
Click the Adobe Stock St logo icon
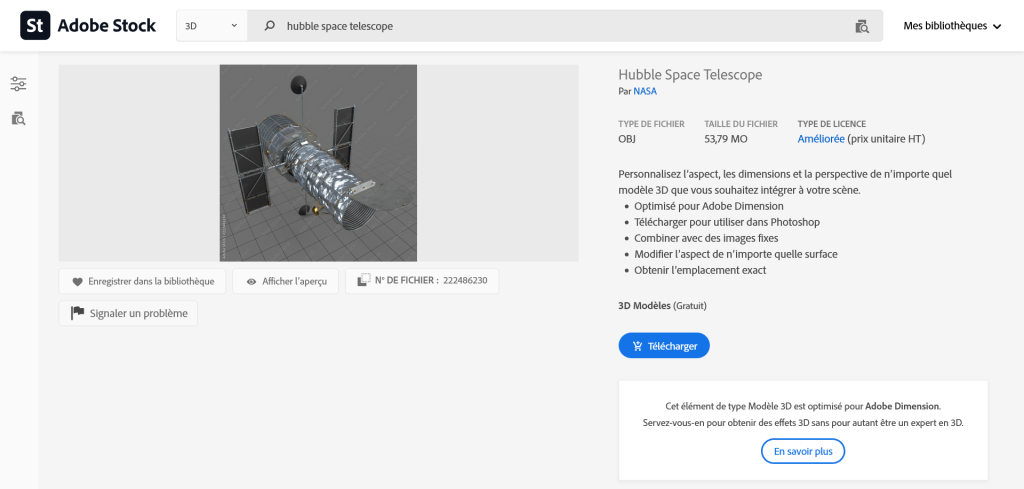coord(35,26)
